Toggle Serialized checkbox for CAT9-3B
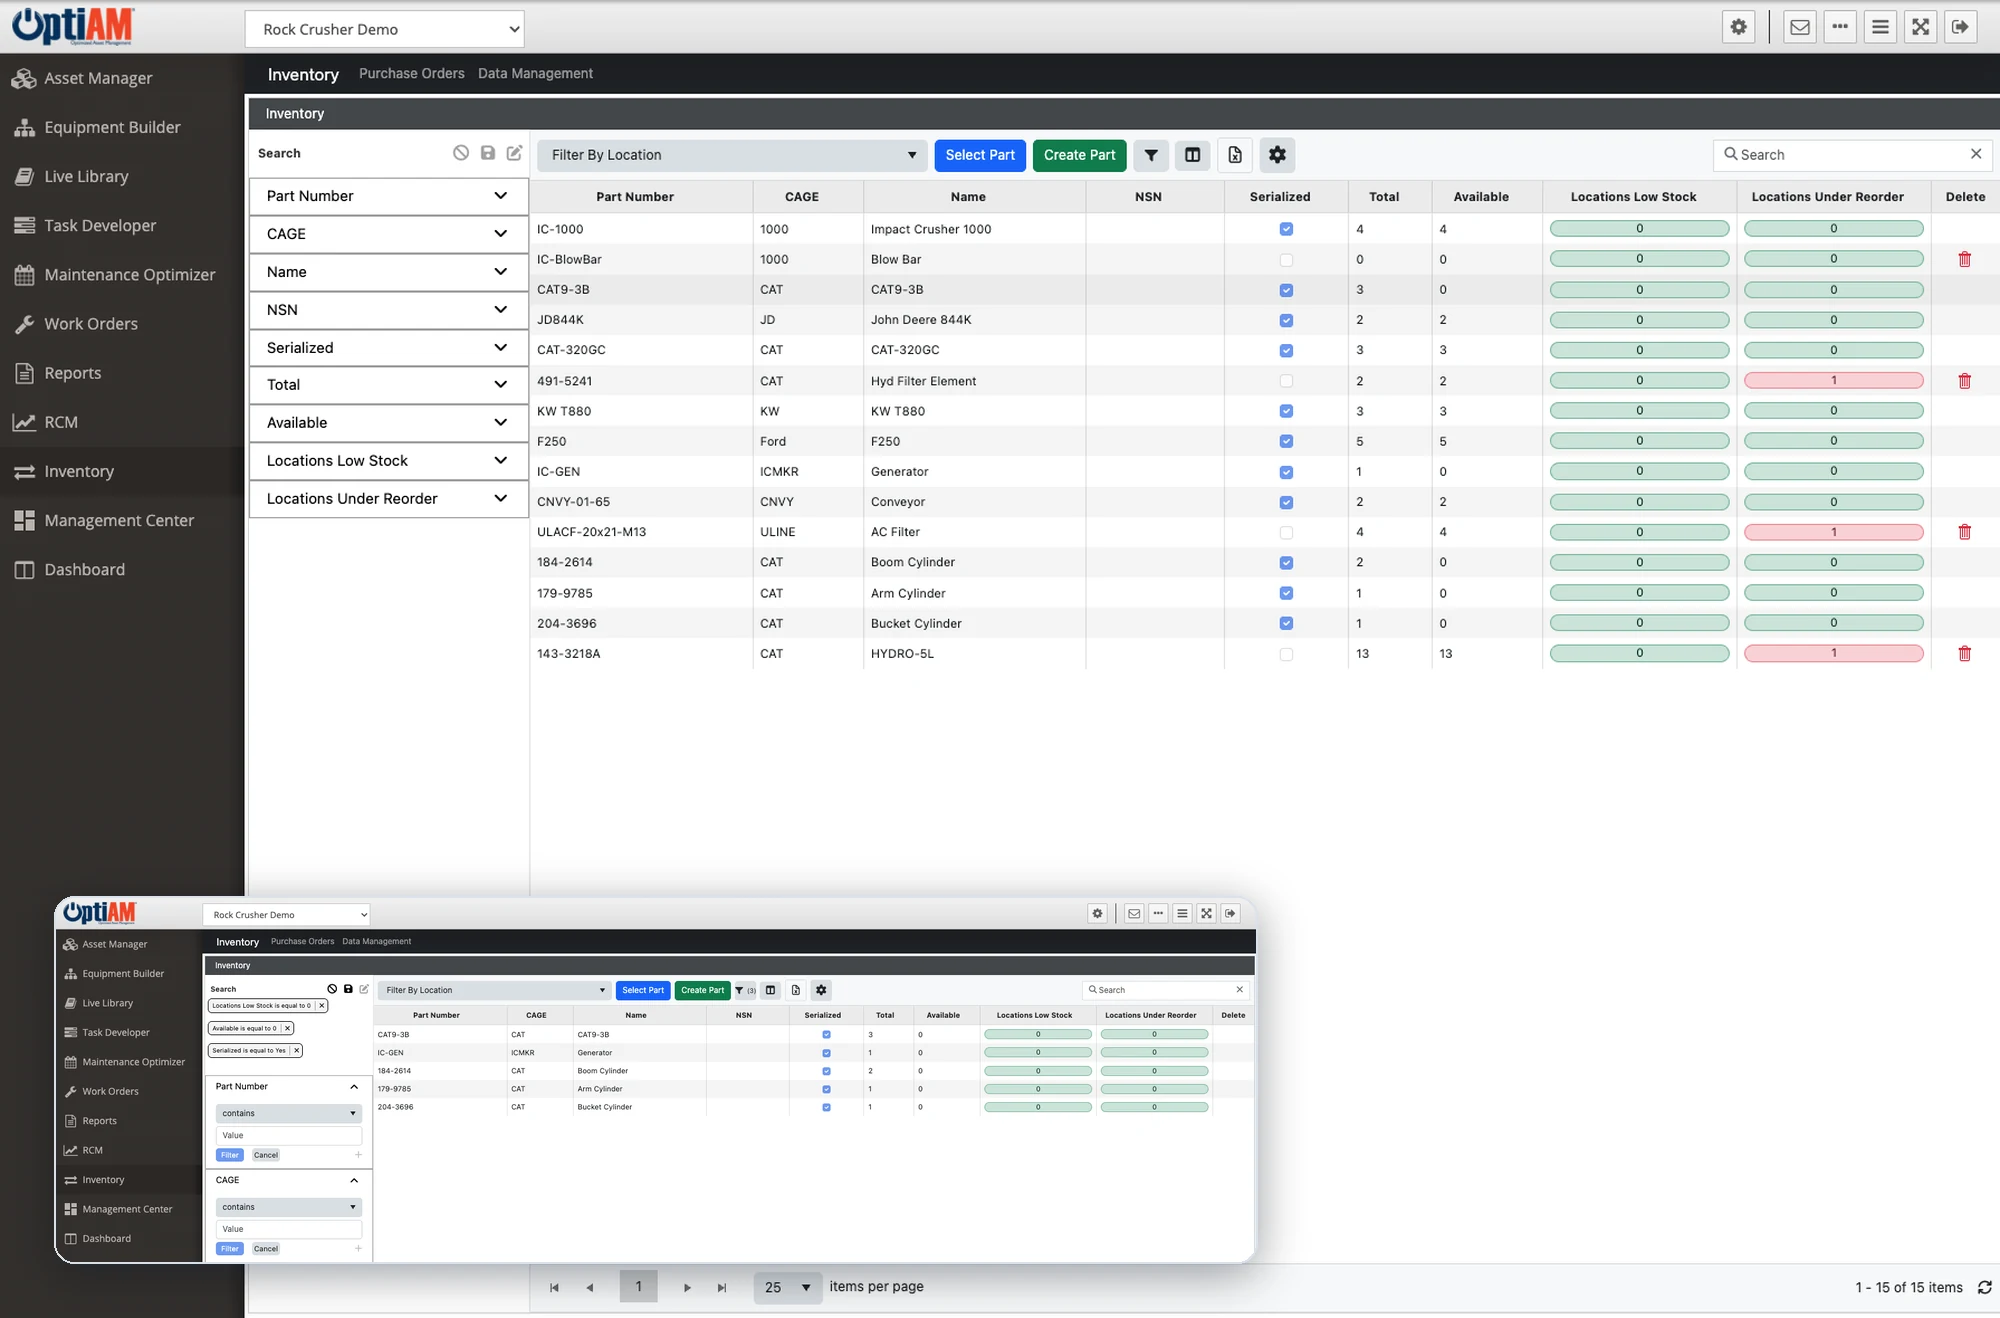The image size is (2000, 1318). 1286,290
